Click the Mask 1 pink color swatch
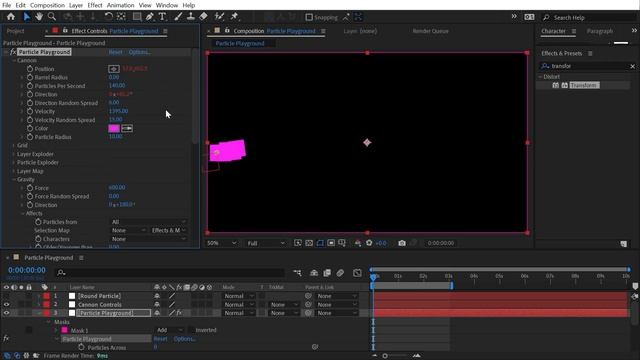640x360 pixels. pos(64,330)
